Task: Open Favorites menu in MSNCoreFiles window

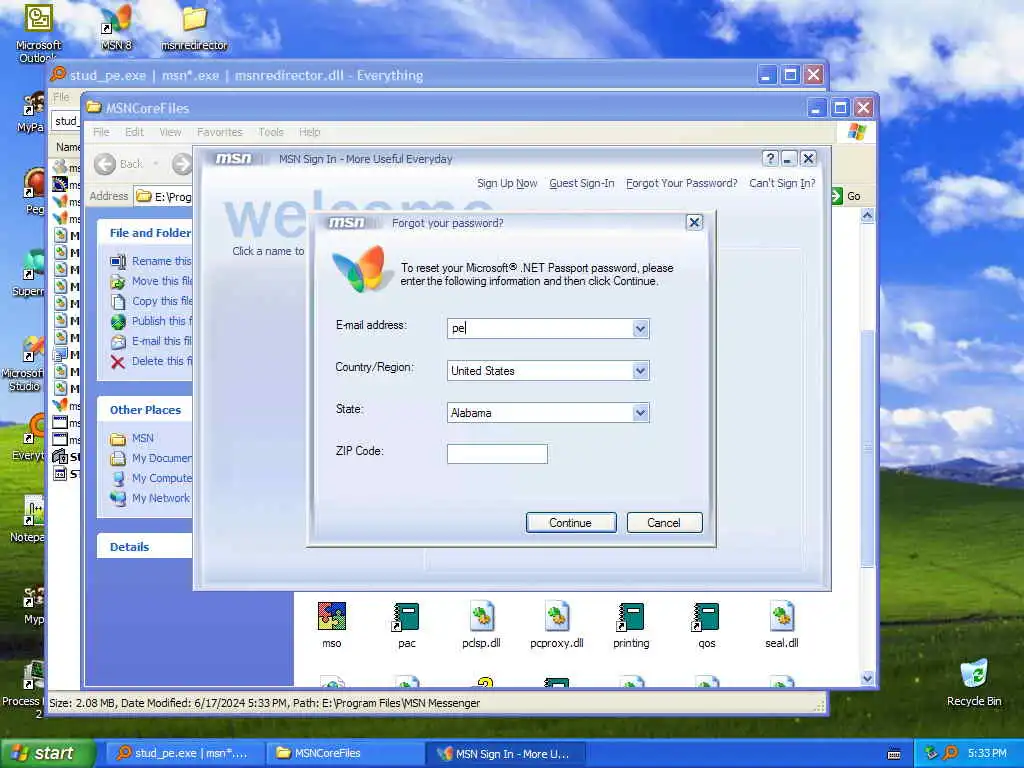Action: click(x=219, y=132)
